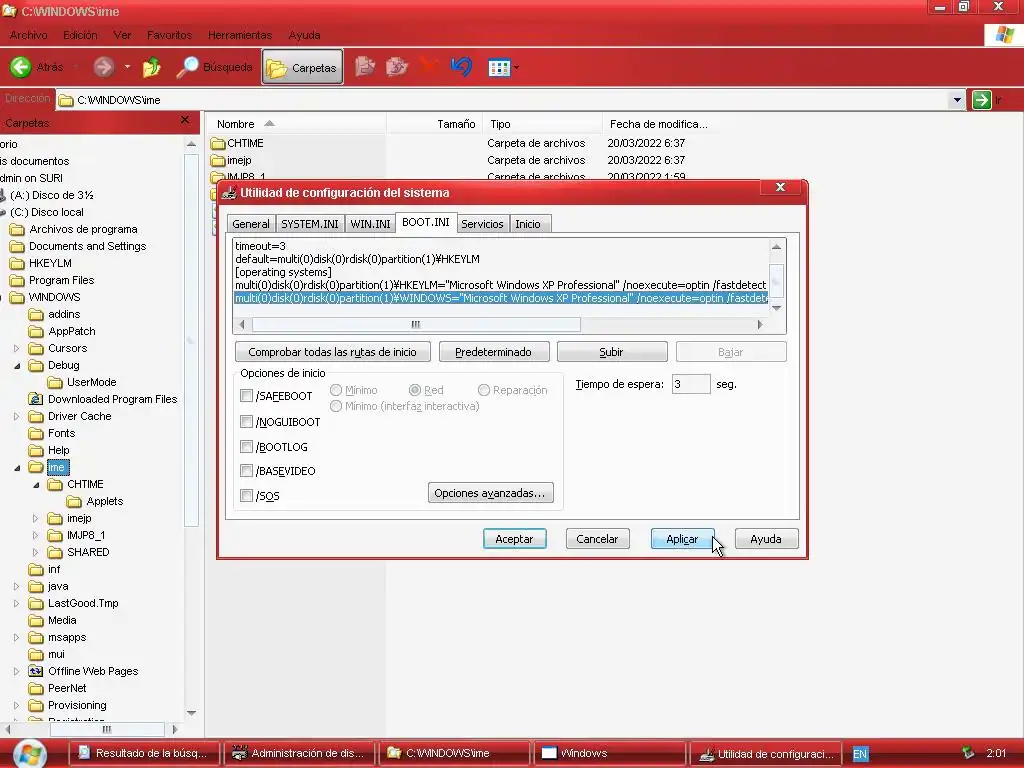Switch to Resultado de la búsqueda taskbar item
Image resolution: width=1024 pixels, height=768 pixels.
pos(143,753)
